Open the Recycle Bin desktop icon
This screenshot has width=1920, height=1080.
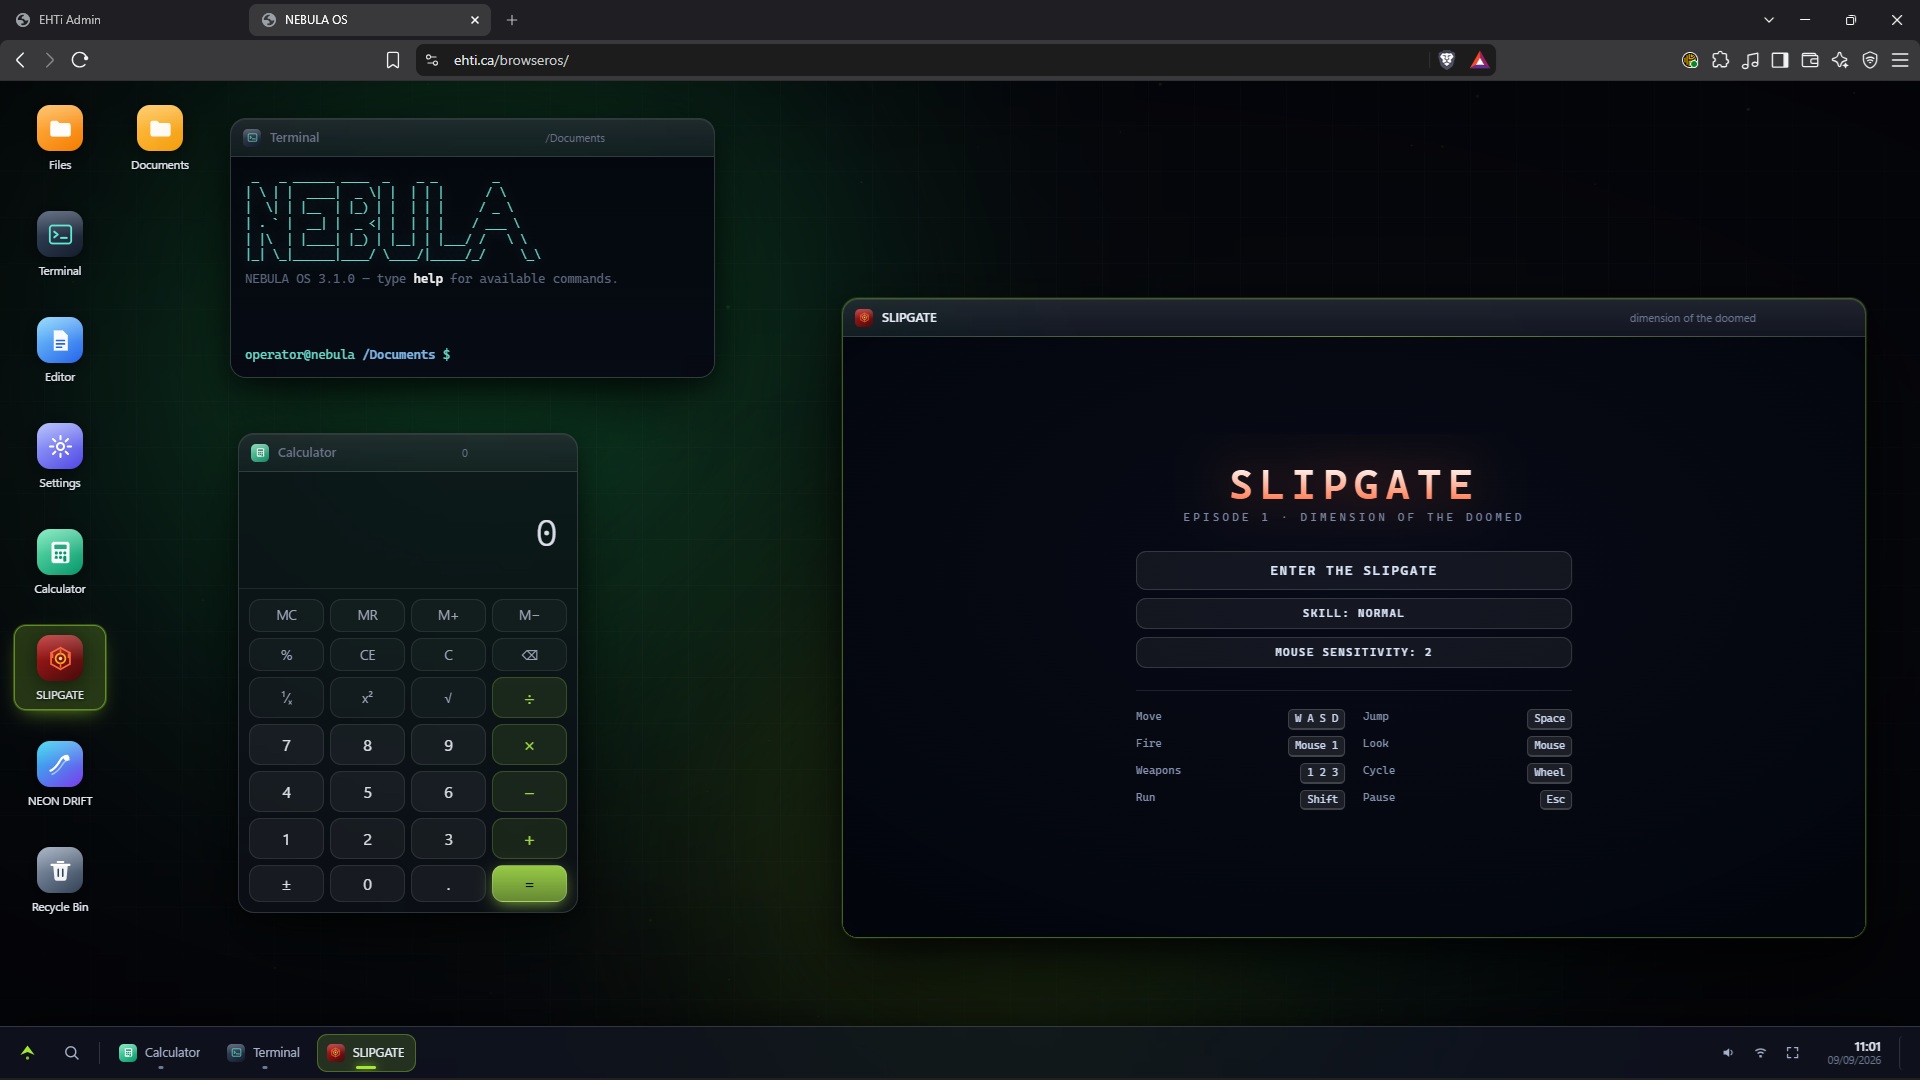click(x=60, y=881)
